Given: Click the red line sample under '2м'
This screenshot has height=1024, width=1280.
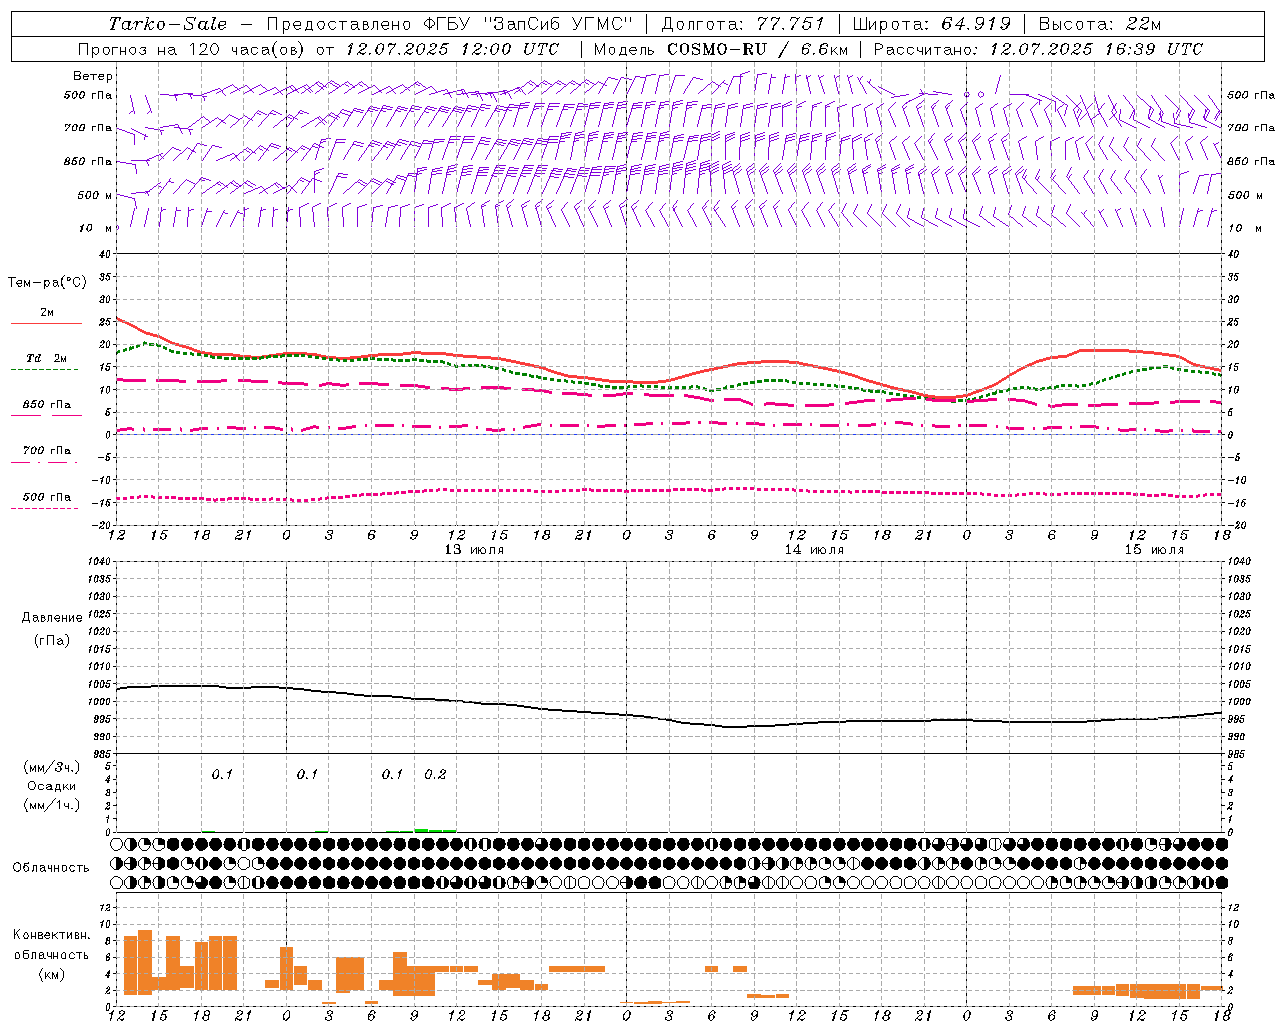Looking at the screenshot, I should coord(46,324).
